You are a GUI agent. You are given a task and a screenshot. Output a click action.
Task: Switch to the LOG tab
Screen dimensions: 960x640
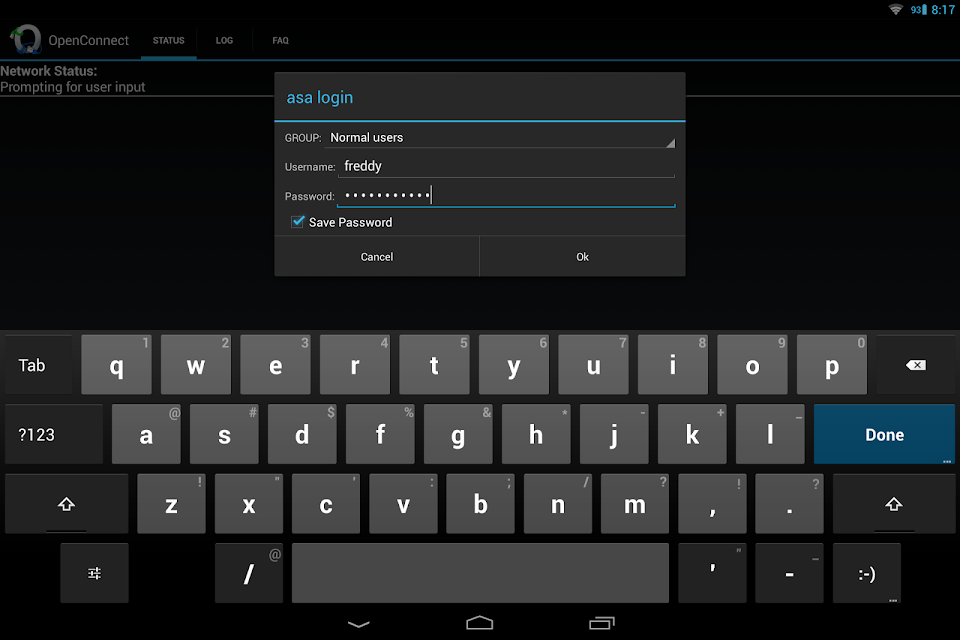point(224,40)
